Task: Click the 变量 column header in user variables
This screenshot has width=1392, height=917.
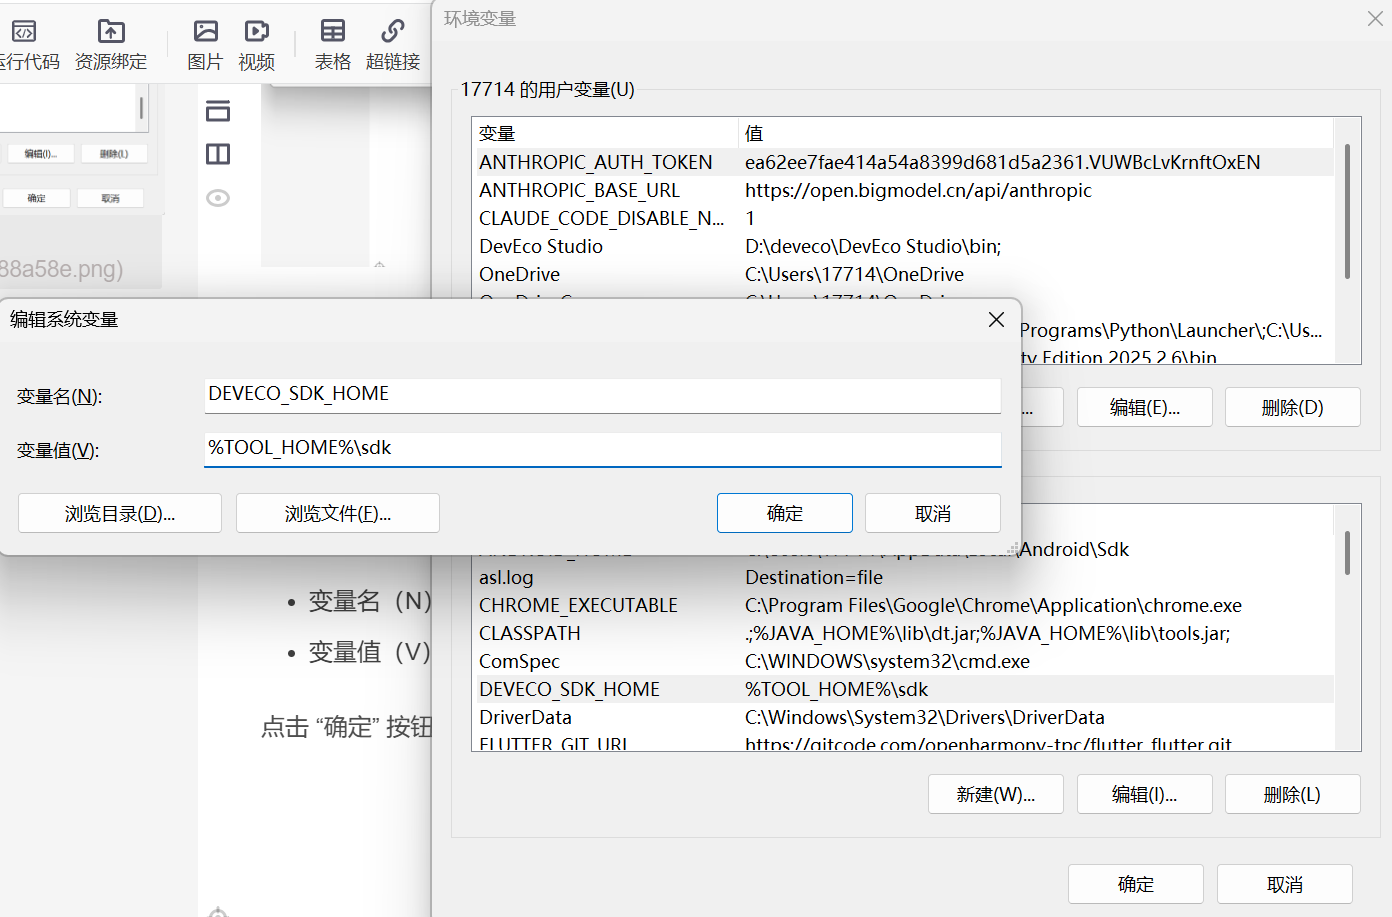Action: point(605,133)
